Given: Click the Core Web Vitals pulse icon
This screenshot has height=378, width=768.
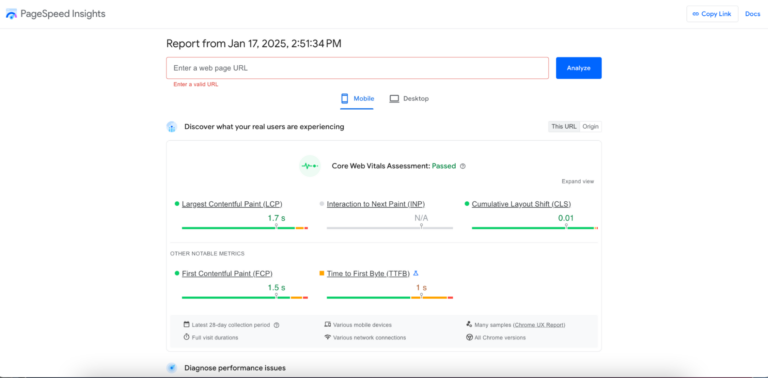Looking at the screenshot, I should pos(310,166).
